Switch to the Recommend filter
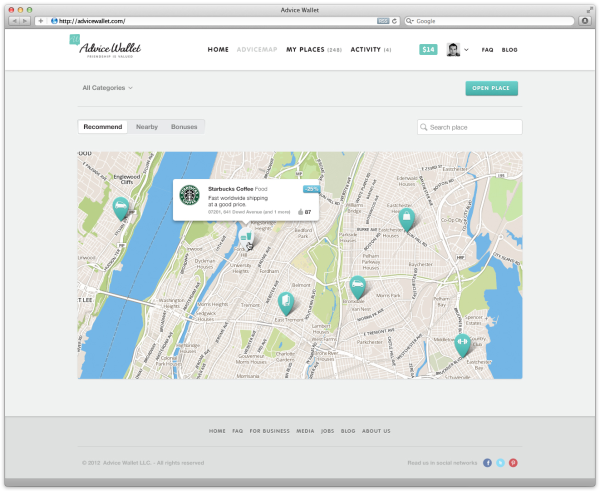The image size is (600, 491). click(103, 127)
